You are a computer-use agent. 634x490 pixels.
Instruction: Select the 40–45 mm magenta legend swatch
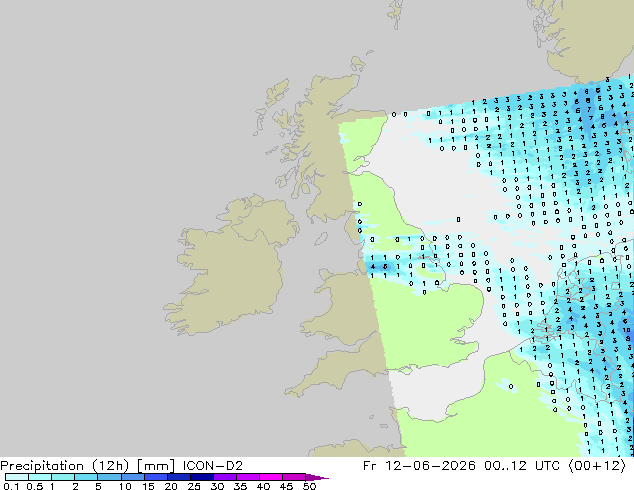click(x=271, y=477)
